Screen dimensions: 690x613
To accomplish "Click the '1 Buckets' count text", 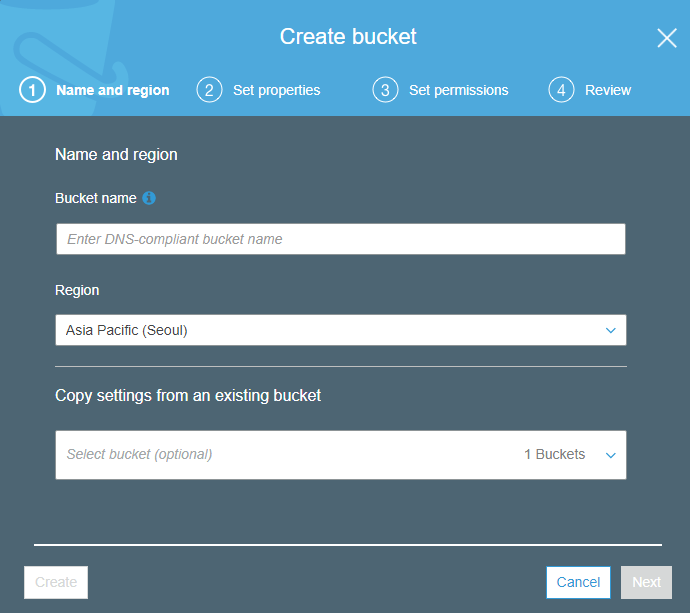I will tap(554, 454).
